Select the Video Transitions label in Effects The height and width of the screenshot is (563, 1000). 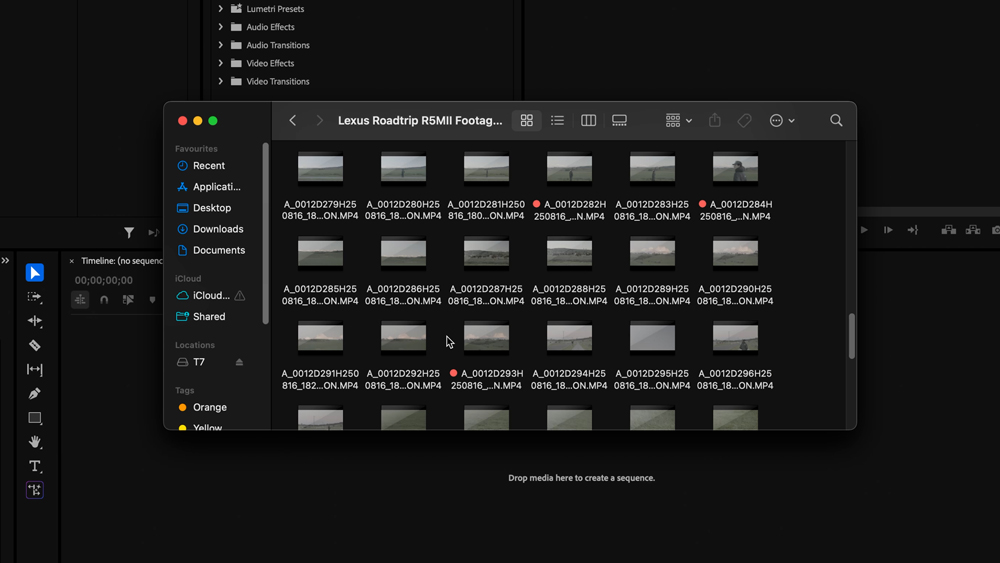[x=277, y=82]
